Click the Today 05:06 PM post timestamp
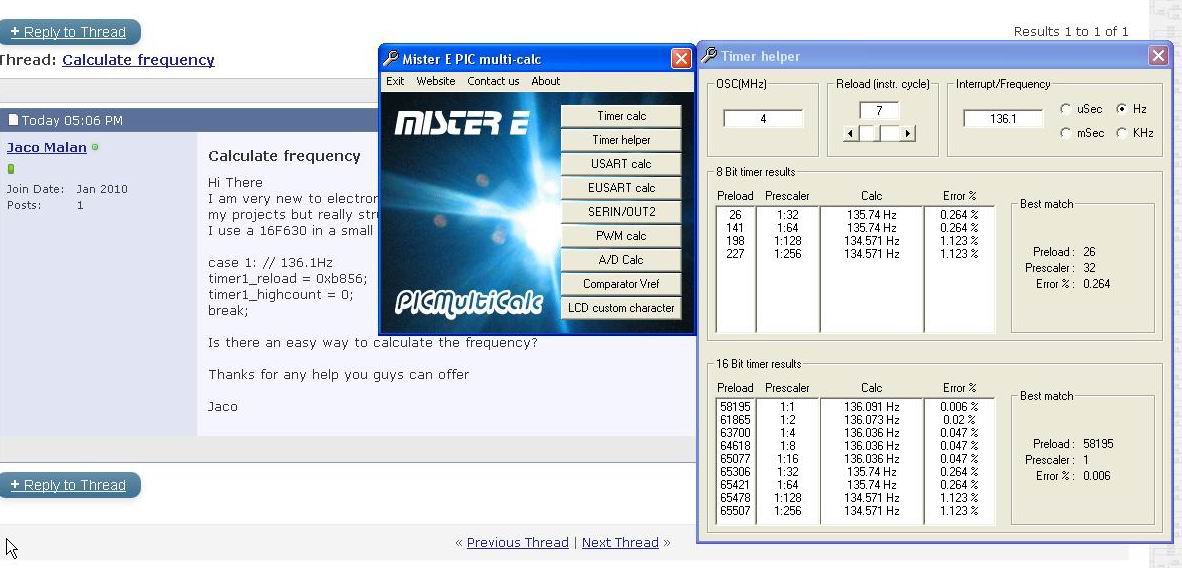This screenshot has width=1182, height=568. click(72, 120)
